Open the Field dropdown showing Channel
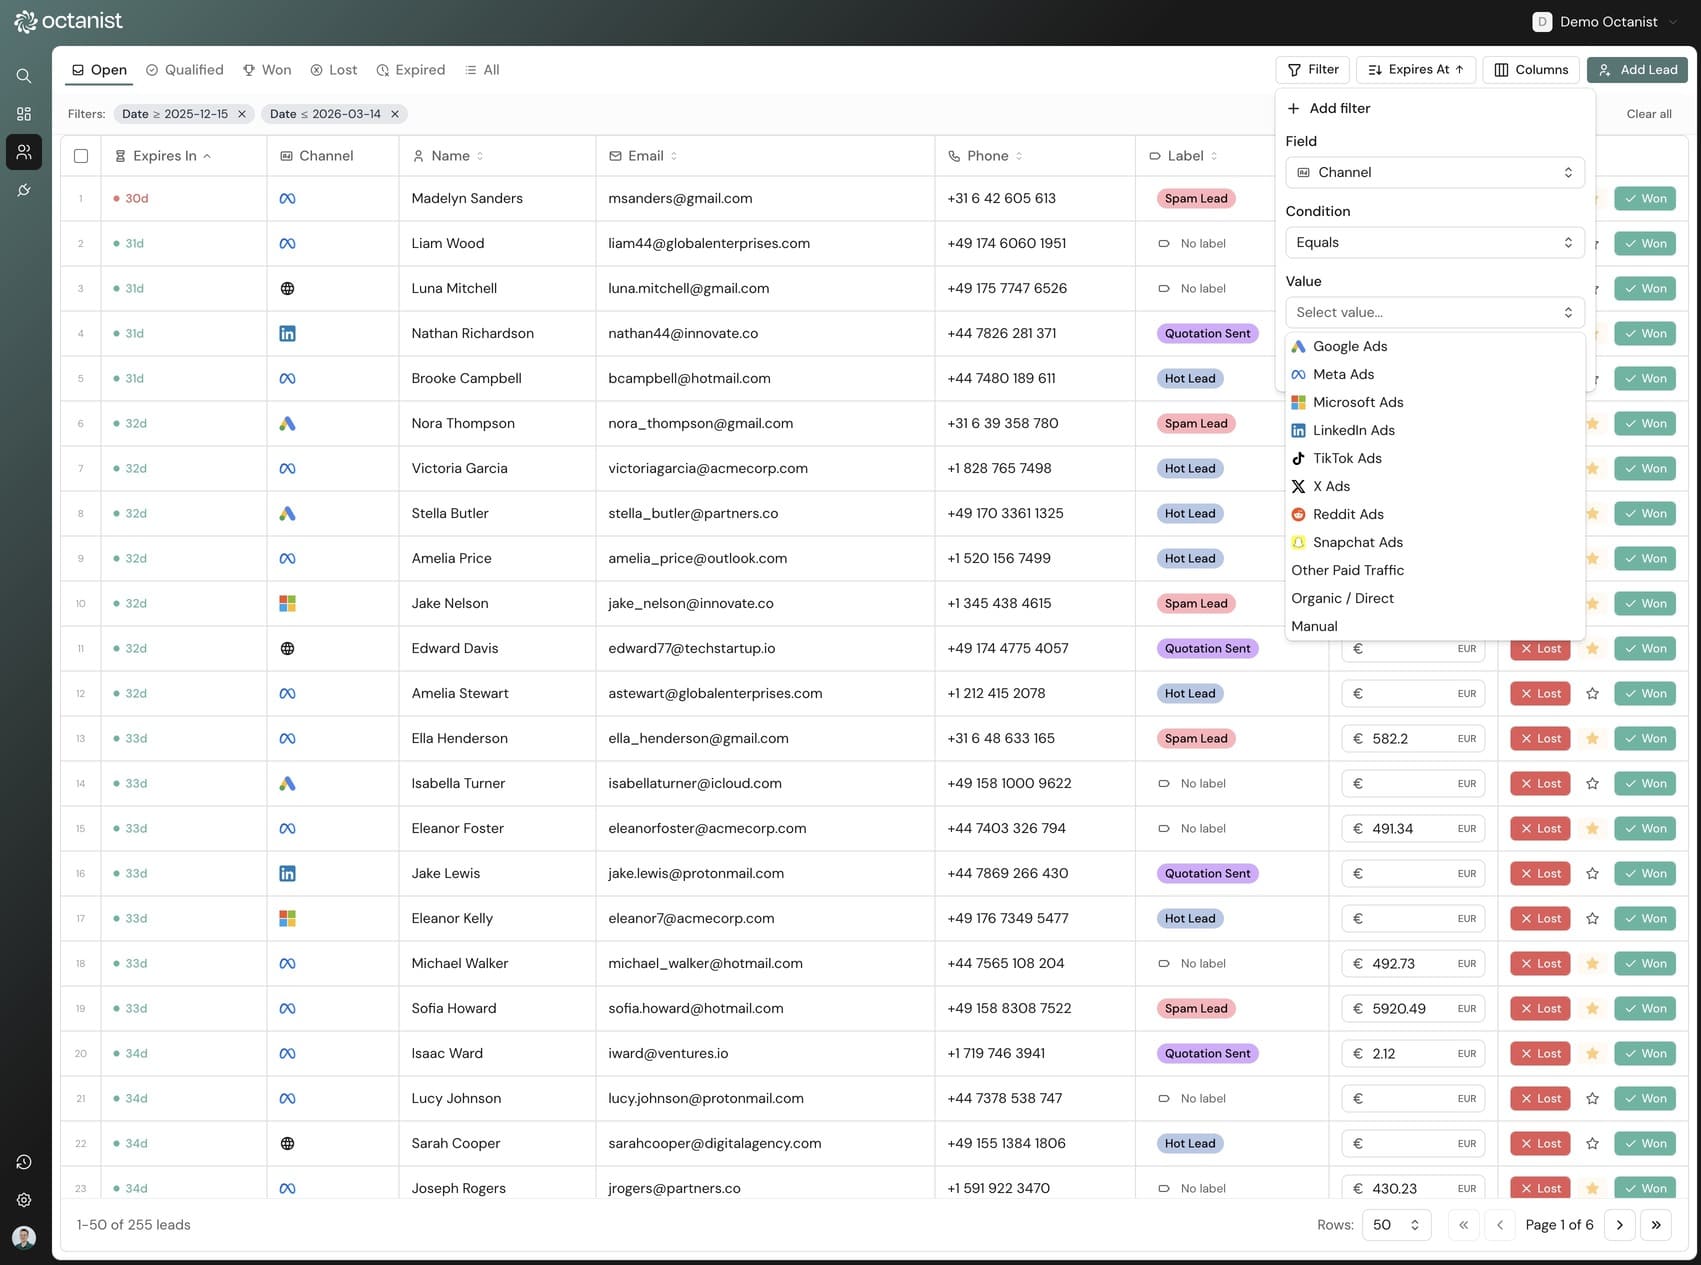 pyautogui.click(x=1434, y=172)
